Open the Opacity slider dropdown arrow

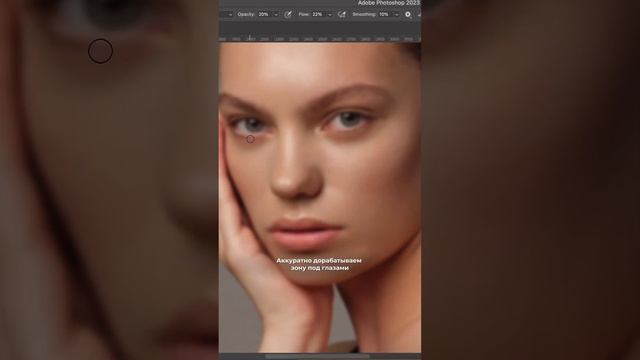(276, 15)
